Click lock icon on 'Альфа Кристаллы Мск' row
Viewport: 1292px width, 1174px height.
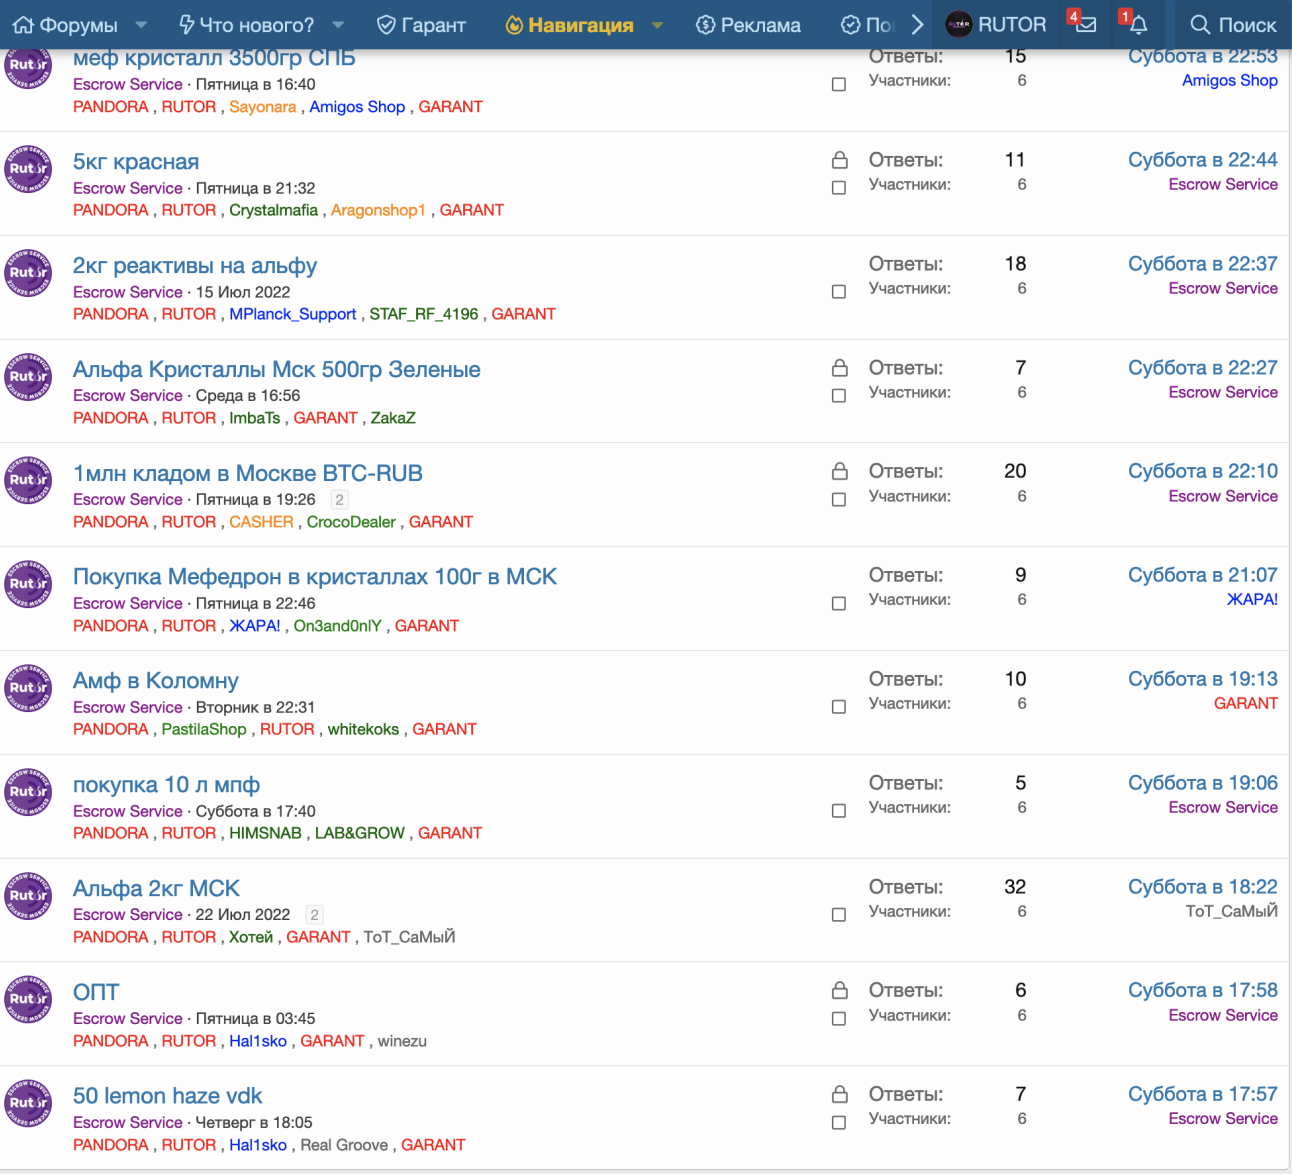pyautogui.click(x=840, y=368)
